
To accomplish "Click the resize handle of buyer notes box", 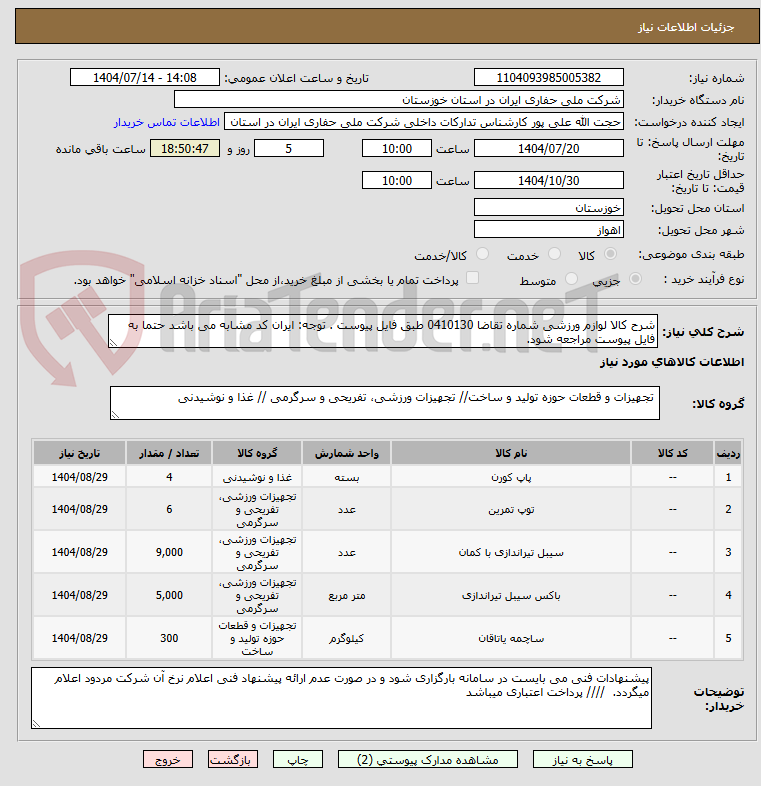I will click(36, 723).
